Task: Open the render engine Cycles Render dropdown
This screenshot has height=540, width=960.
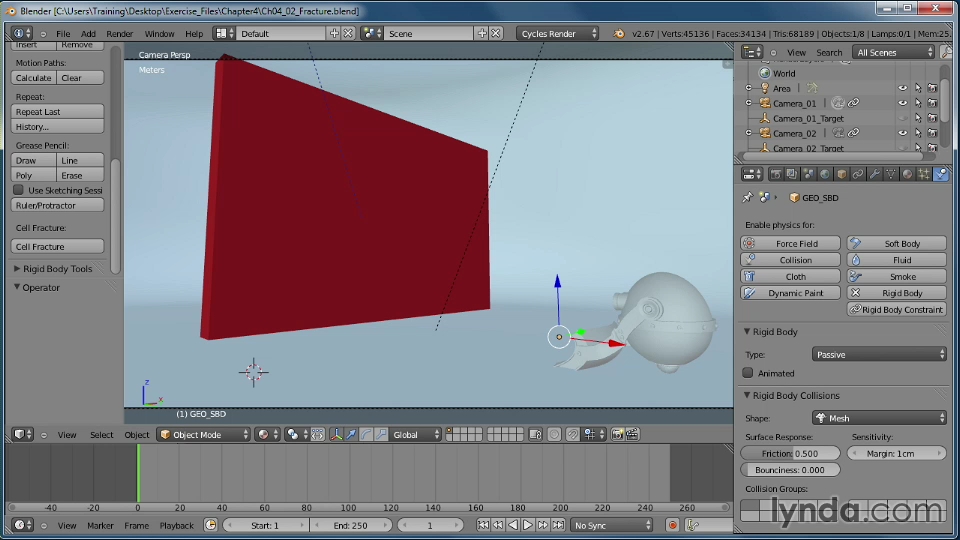Action: pyautogui.click(x=558, y=34)
